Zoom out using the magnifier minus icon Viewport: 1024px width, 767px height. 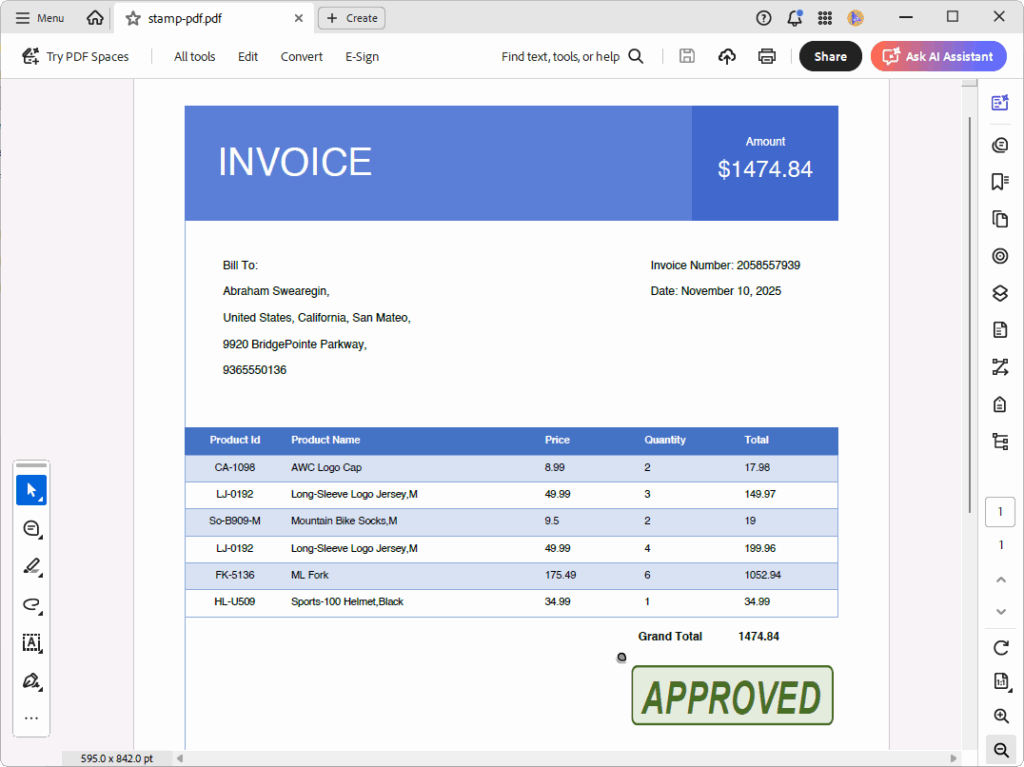(x=999, y=749)
